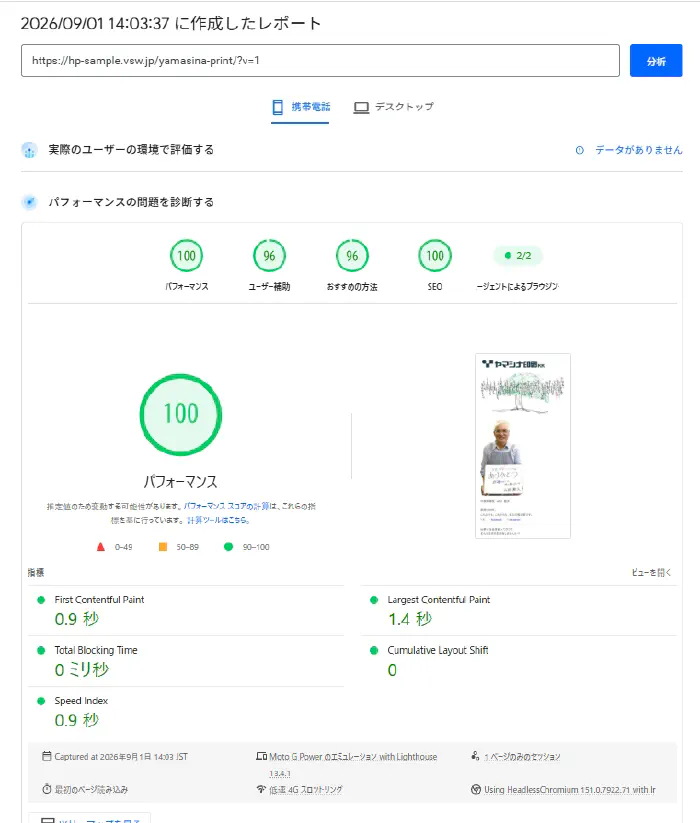Click the 実際のユーザーの環境で評価する heading
The width and height of the screenshot is (700, 823).
click(131, 150)
